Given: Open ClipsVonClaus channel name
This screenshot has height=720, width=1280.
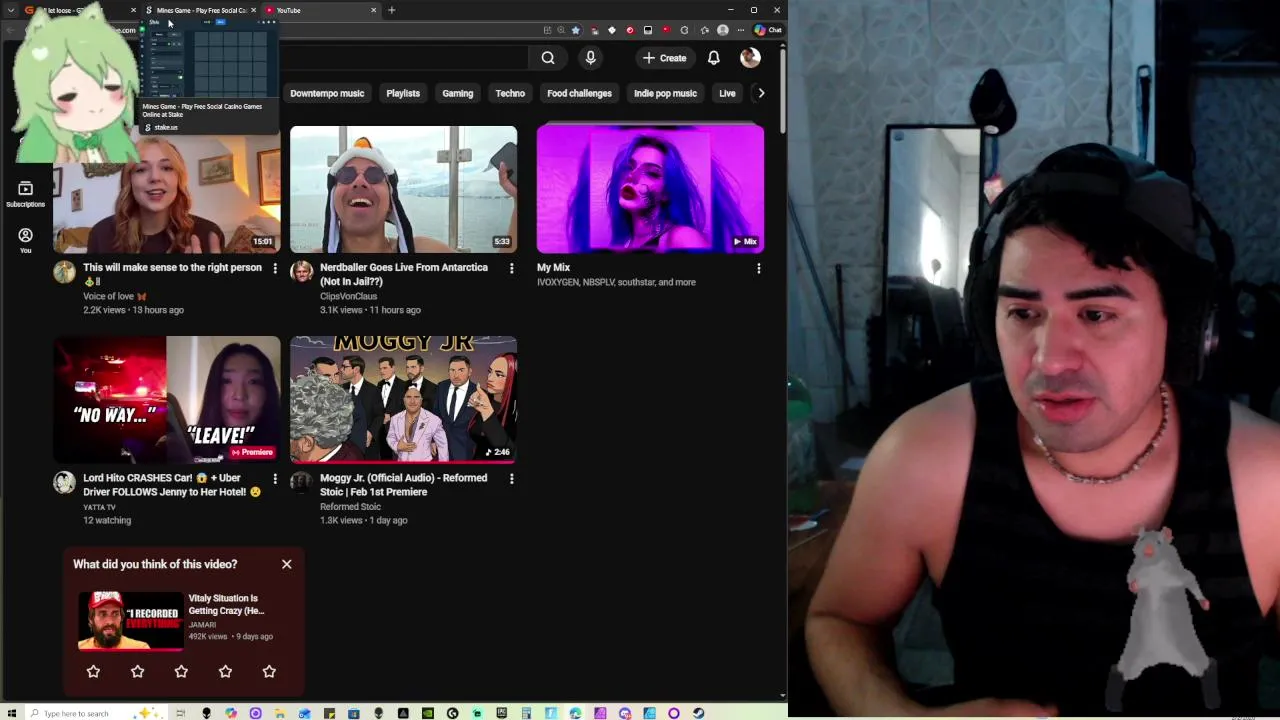Looking at the screenshot, I should point(349,296).
